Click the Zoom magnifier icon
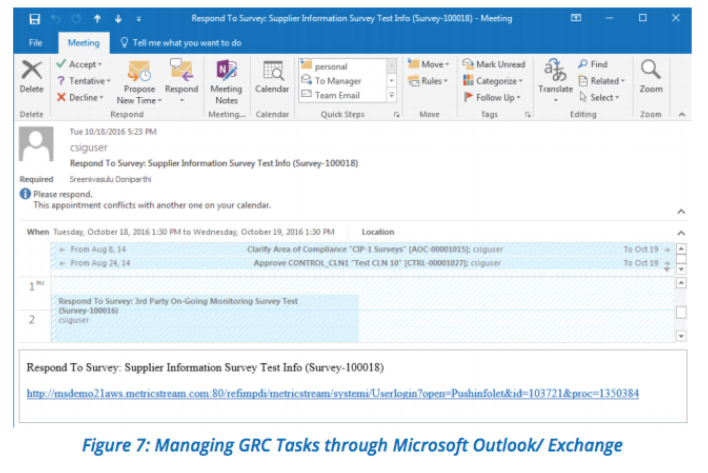This screenshot has width=708, height=473. click(x=651, y=70)
